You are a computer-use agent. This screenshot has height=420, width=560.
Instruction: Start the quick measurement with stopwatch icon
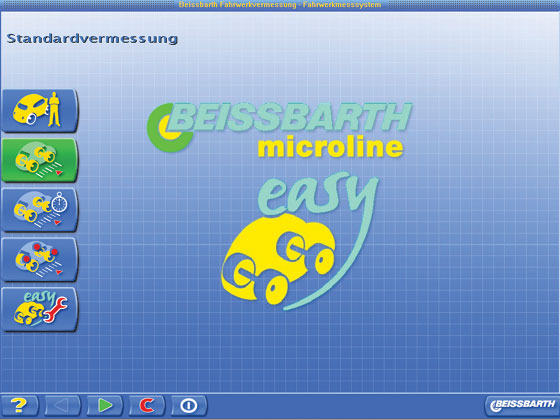pos(40,210)
